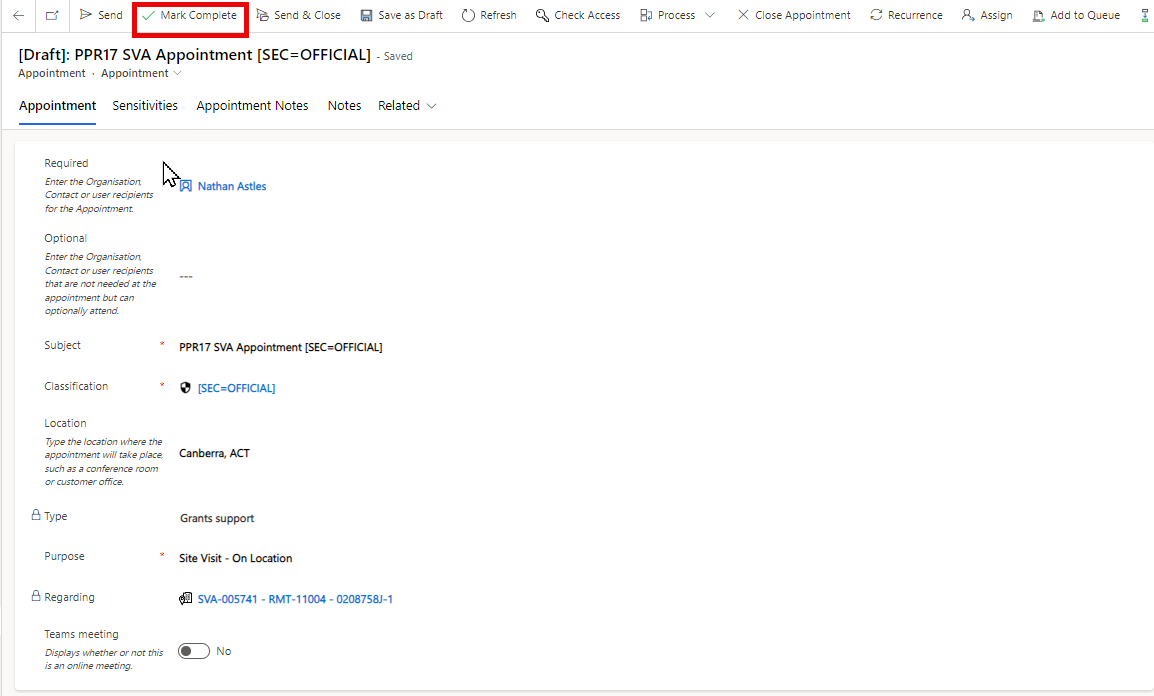Click the shield icon beside classification
Viewport: 1154px width, 696px height.
[x=185, y=388]
